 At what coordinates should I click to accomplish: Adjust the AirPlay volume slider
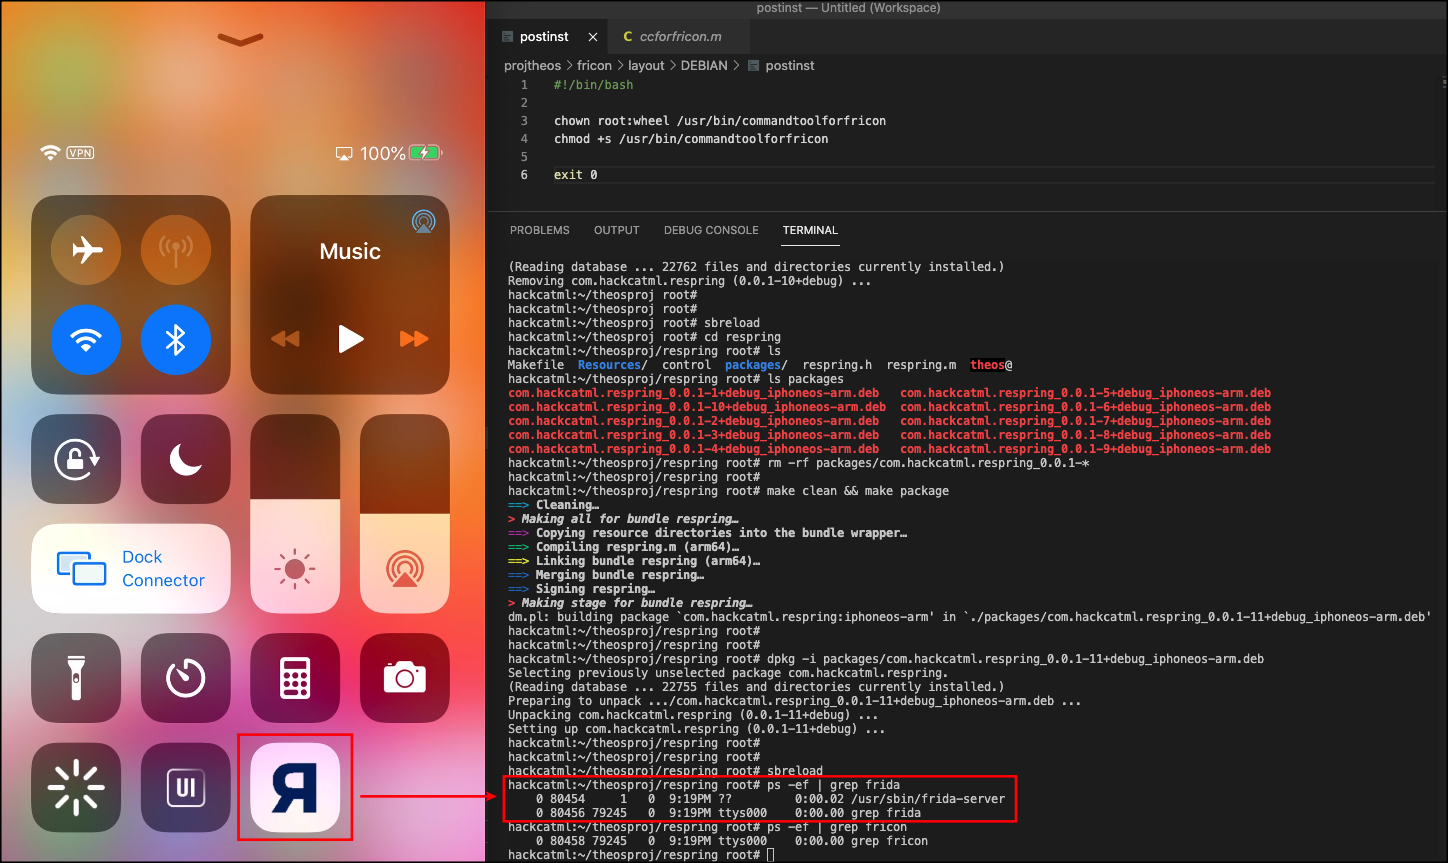click(x=404, y=514)
